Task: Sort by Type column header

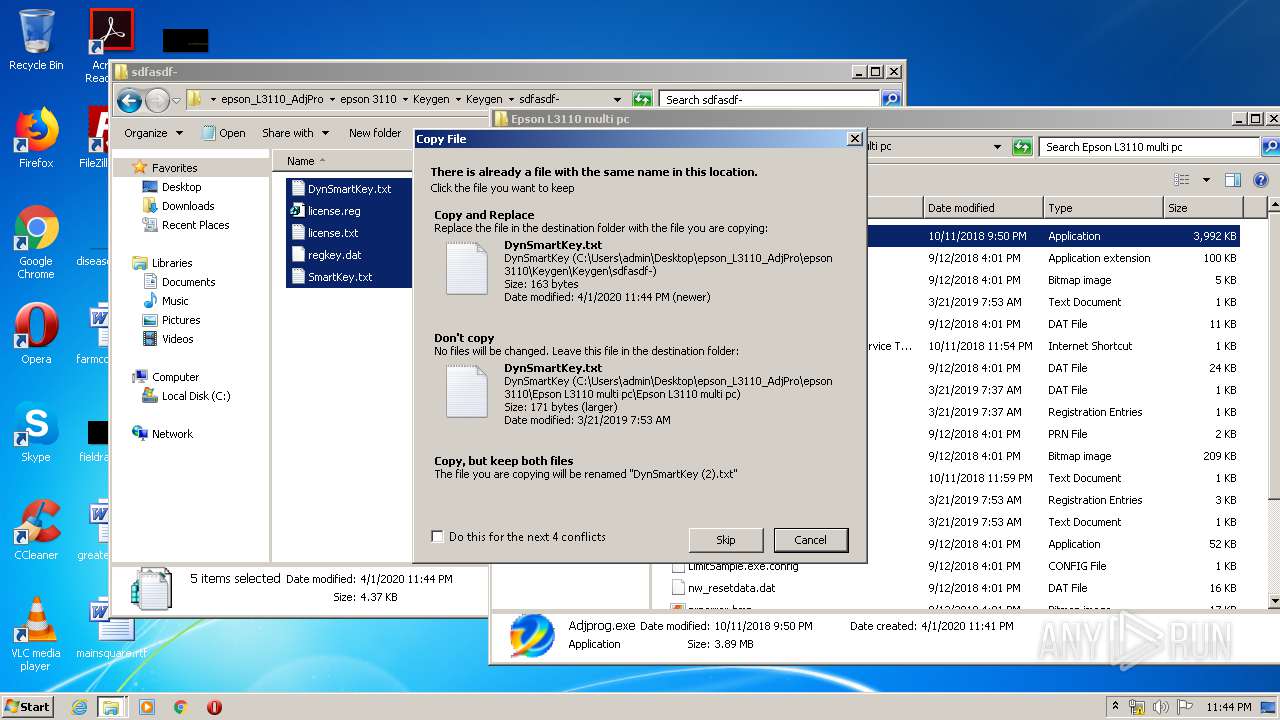Action: pos(1102,208)
